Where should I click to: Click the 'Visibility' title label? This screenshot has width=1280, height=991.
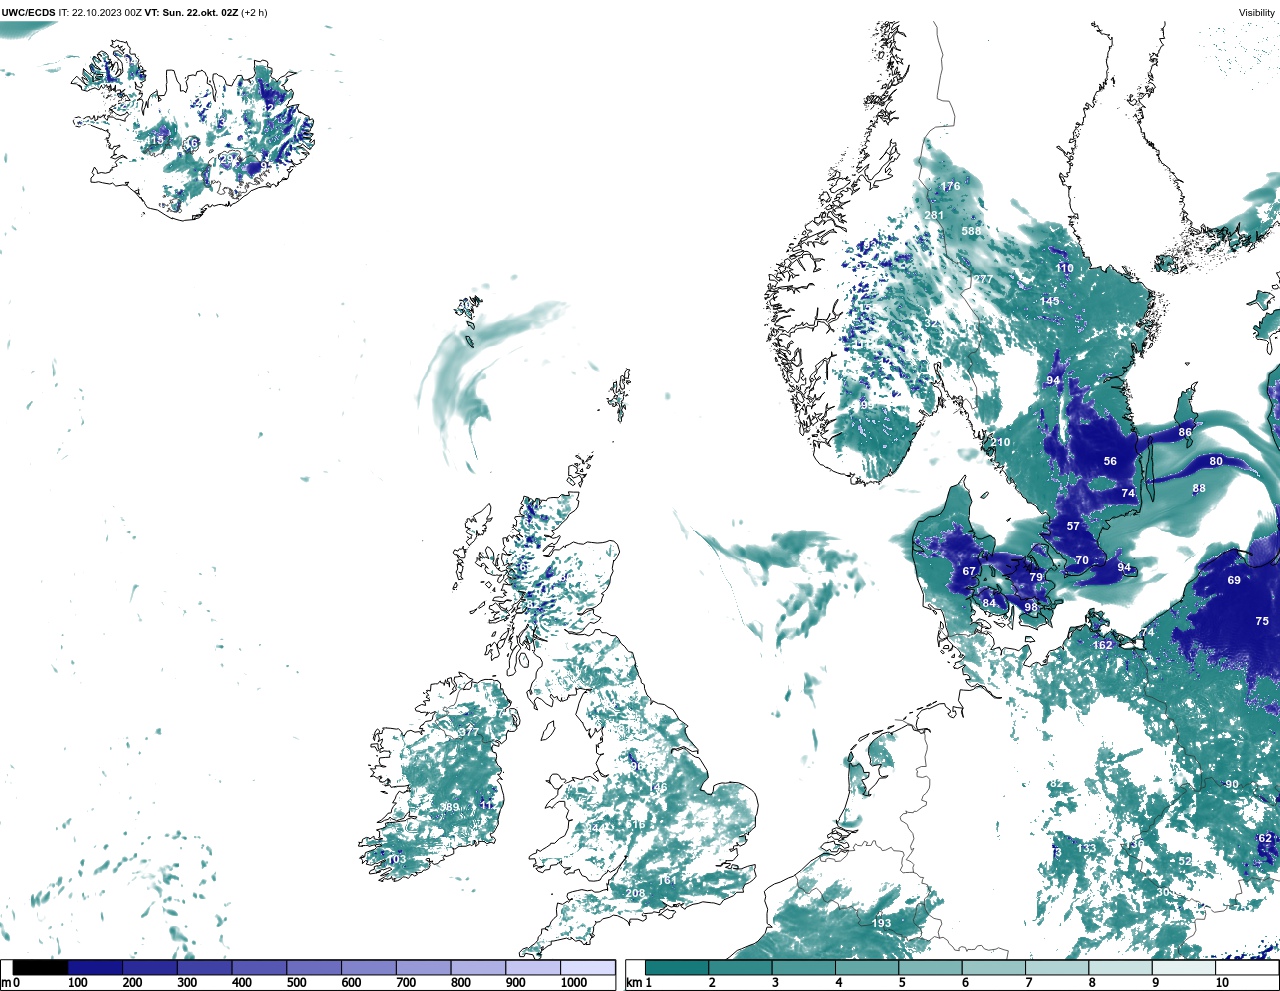1256,13
